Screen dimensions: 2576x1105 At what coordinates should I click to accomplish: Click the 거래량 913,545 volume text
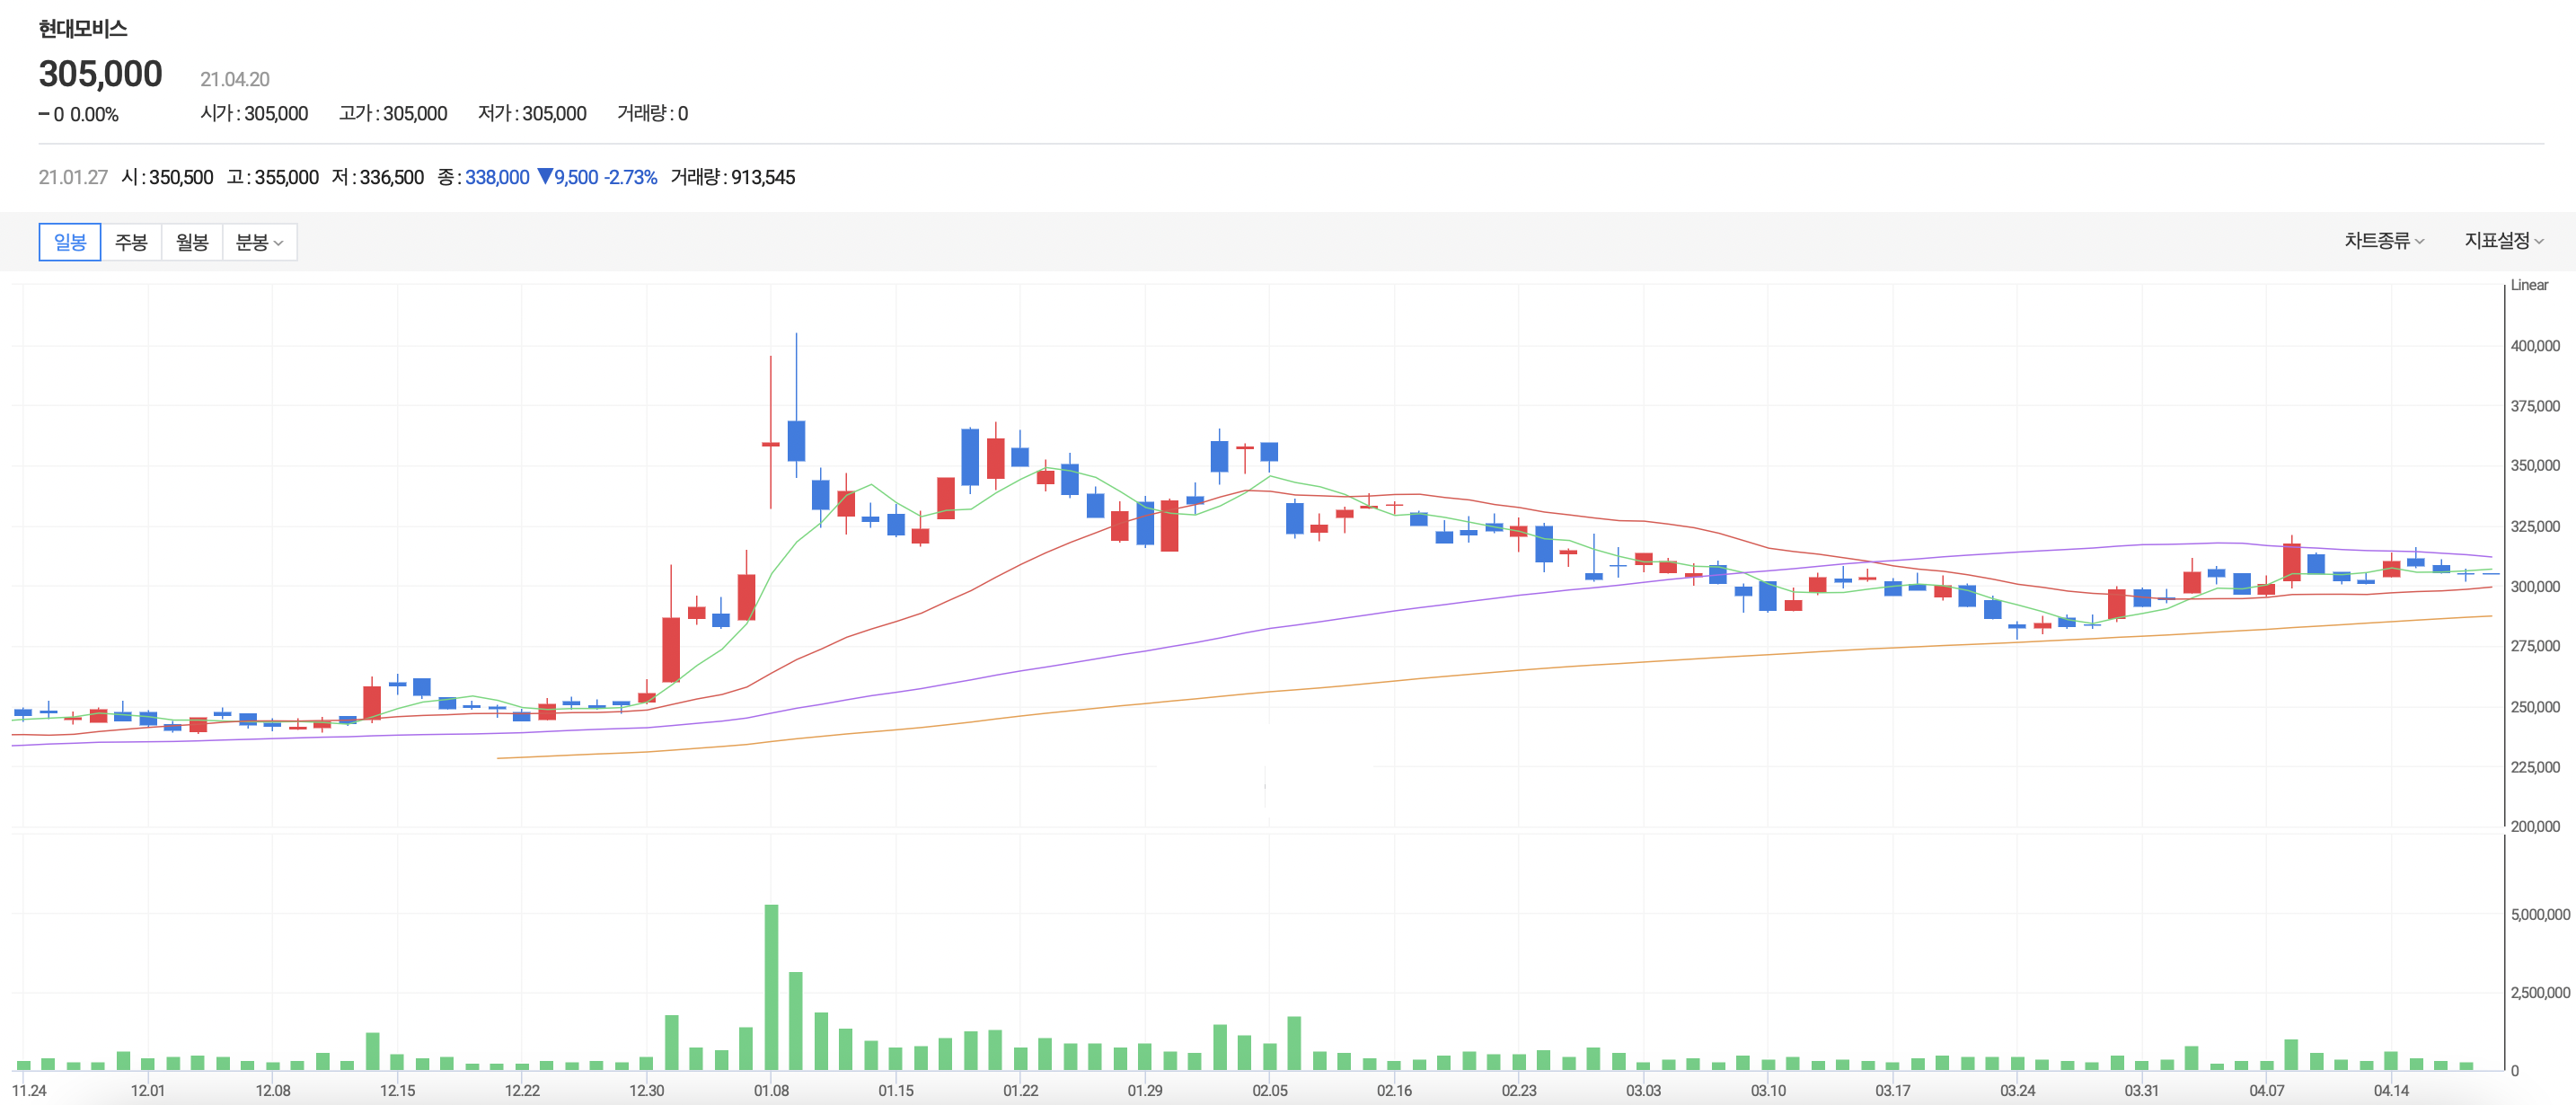(x=732, y=177)
